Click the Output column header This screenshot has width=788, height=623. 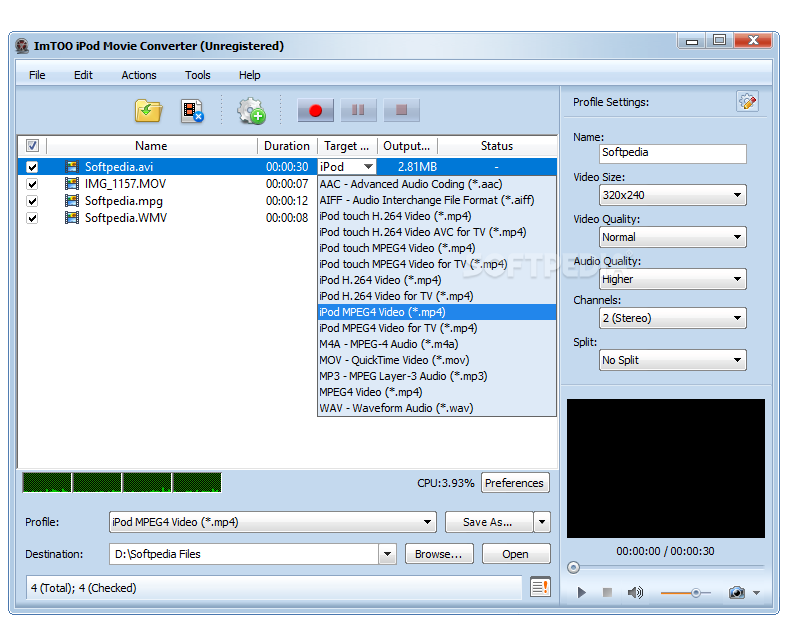point(407,146)
